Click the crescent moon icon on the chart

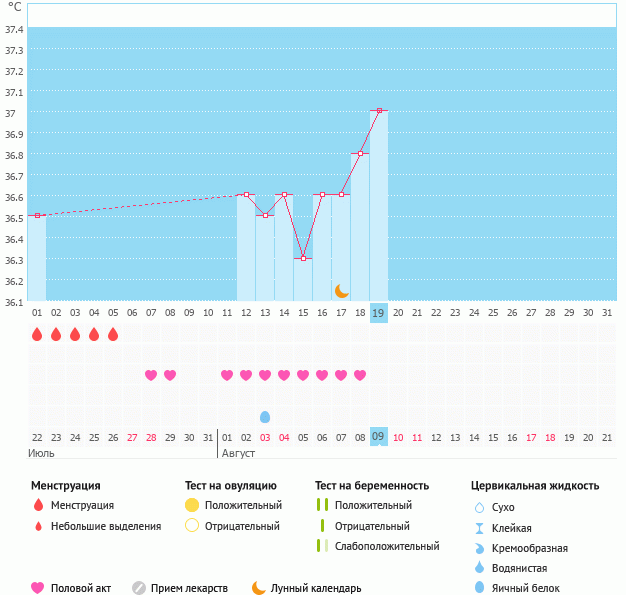(x=342, y=290)
